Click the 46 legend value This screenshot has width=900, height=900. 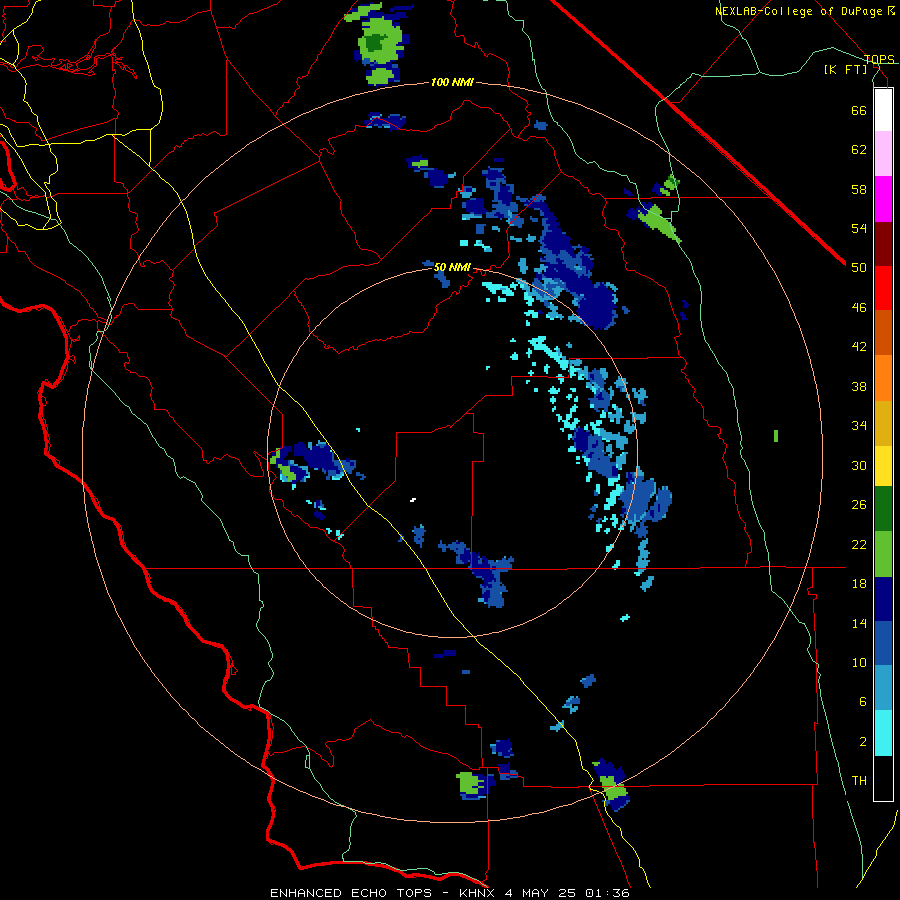pos(859,308)
